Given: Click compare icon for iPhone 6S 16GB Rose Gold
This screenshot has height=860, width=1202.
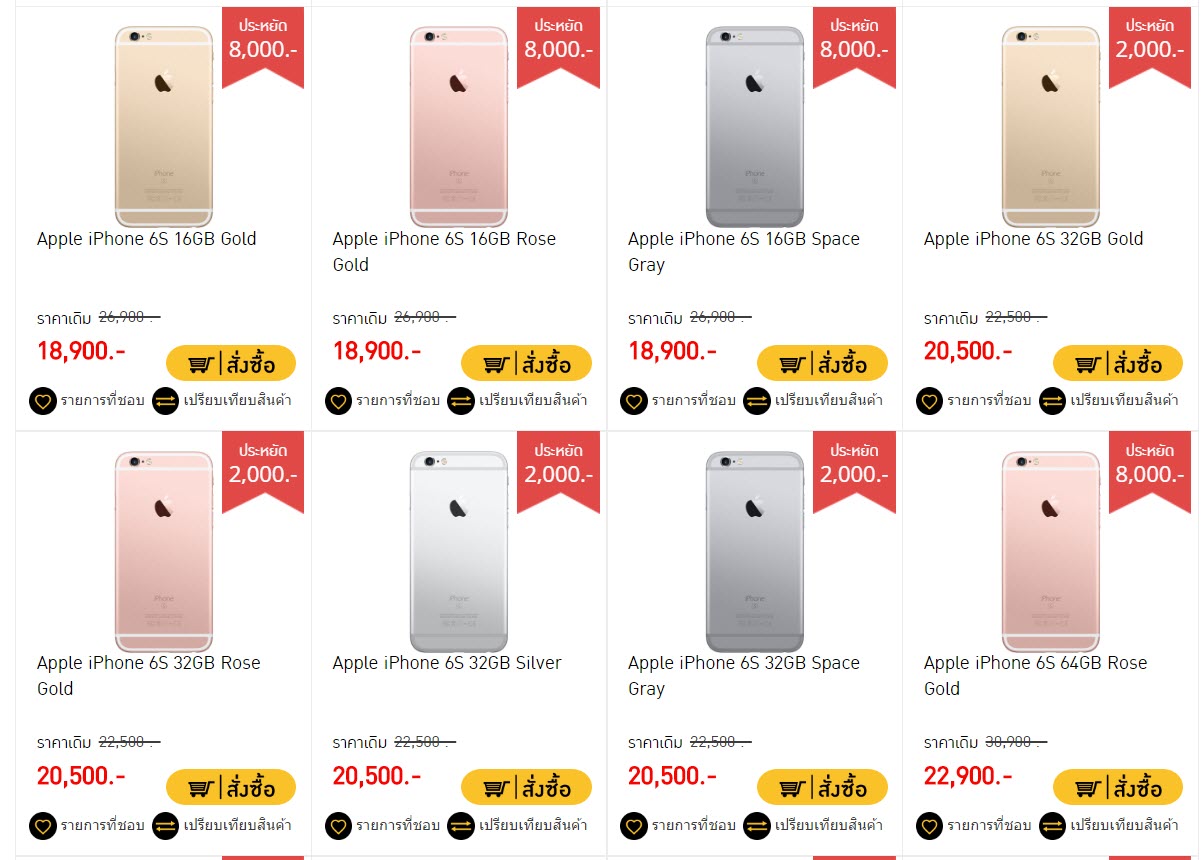Looking at the screenshot, I should coord(461,401).
